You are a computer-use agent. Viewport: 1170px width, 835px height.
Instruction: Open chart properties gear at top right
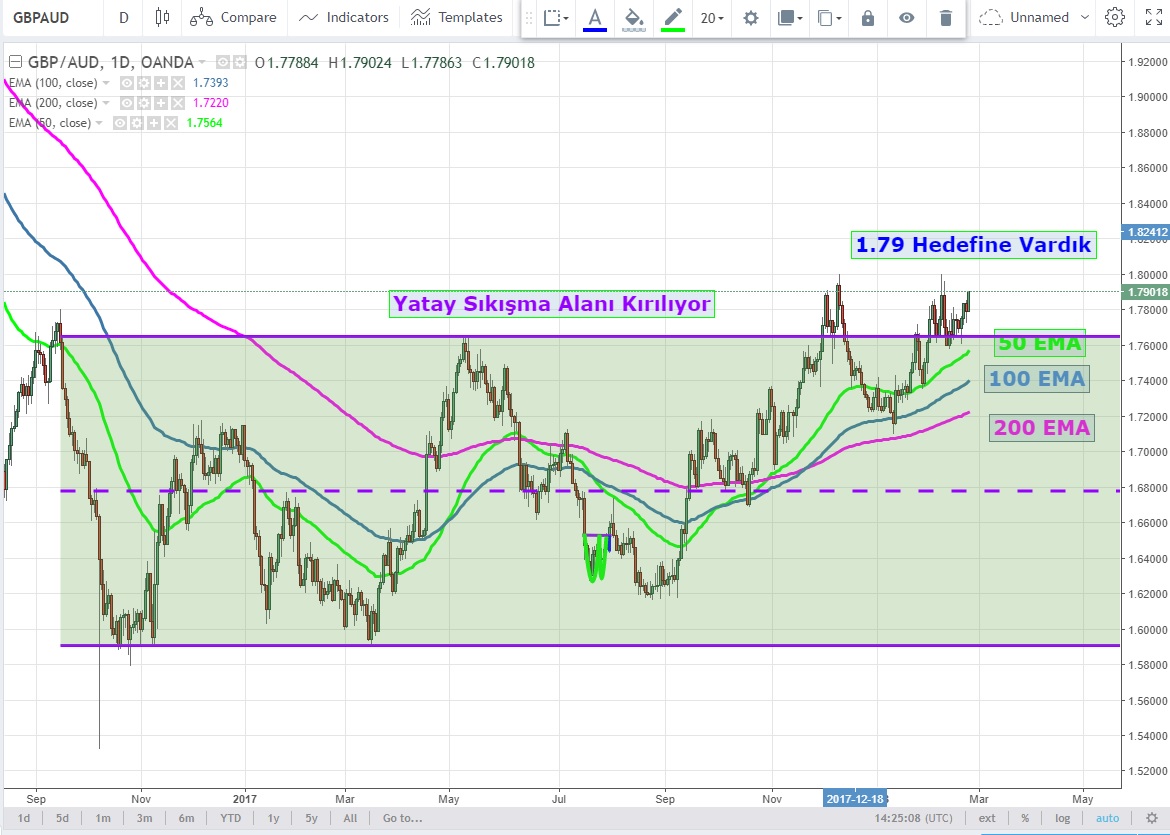[x=1114, y=17]
